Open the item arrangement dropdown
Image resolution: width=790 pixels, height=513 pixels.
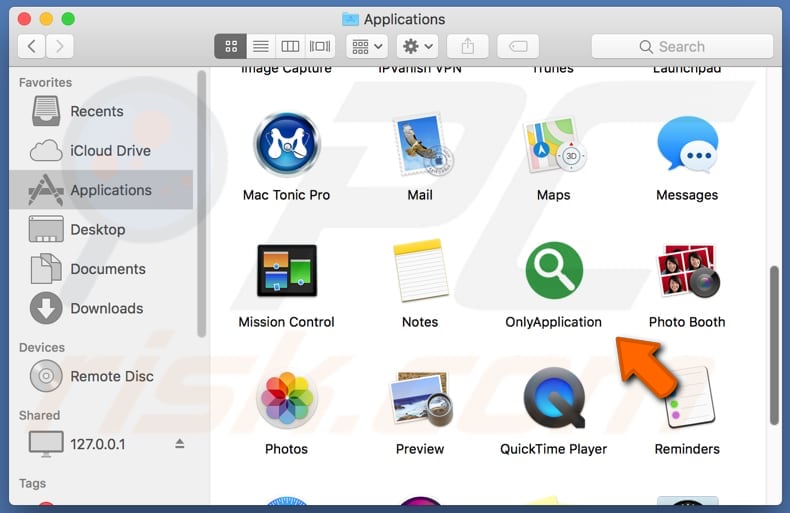(367, 46)
